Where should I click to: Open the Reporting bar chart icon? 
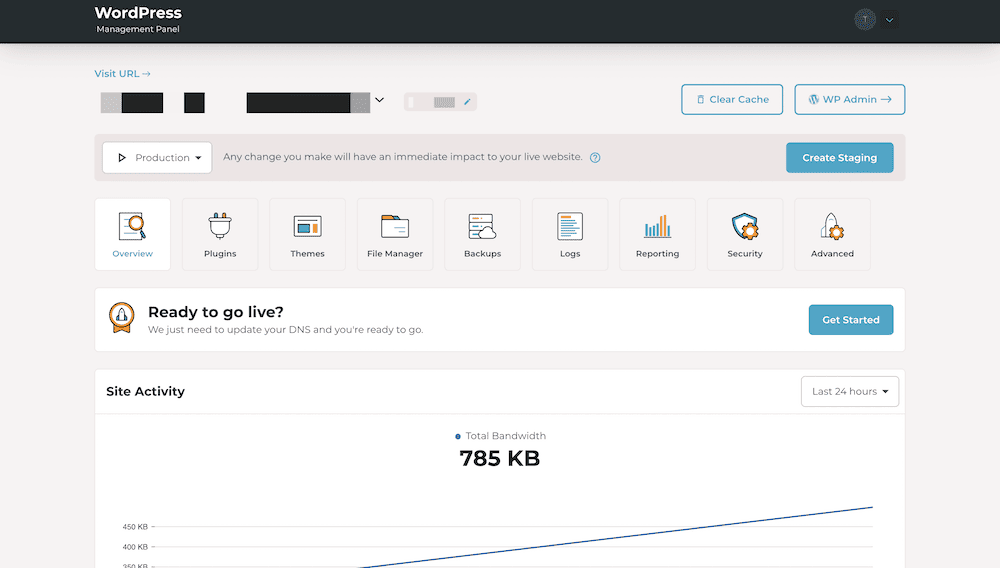pyautogui.click(x=657, y=227)
